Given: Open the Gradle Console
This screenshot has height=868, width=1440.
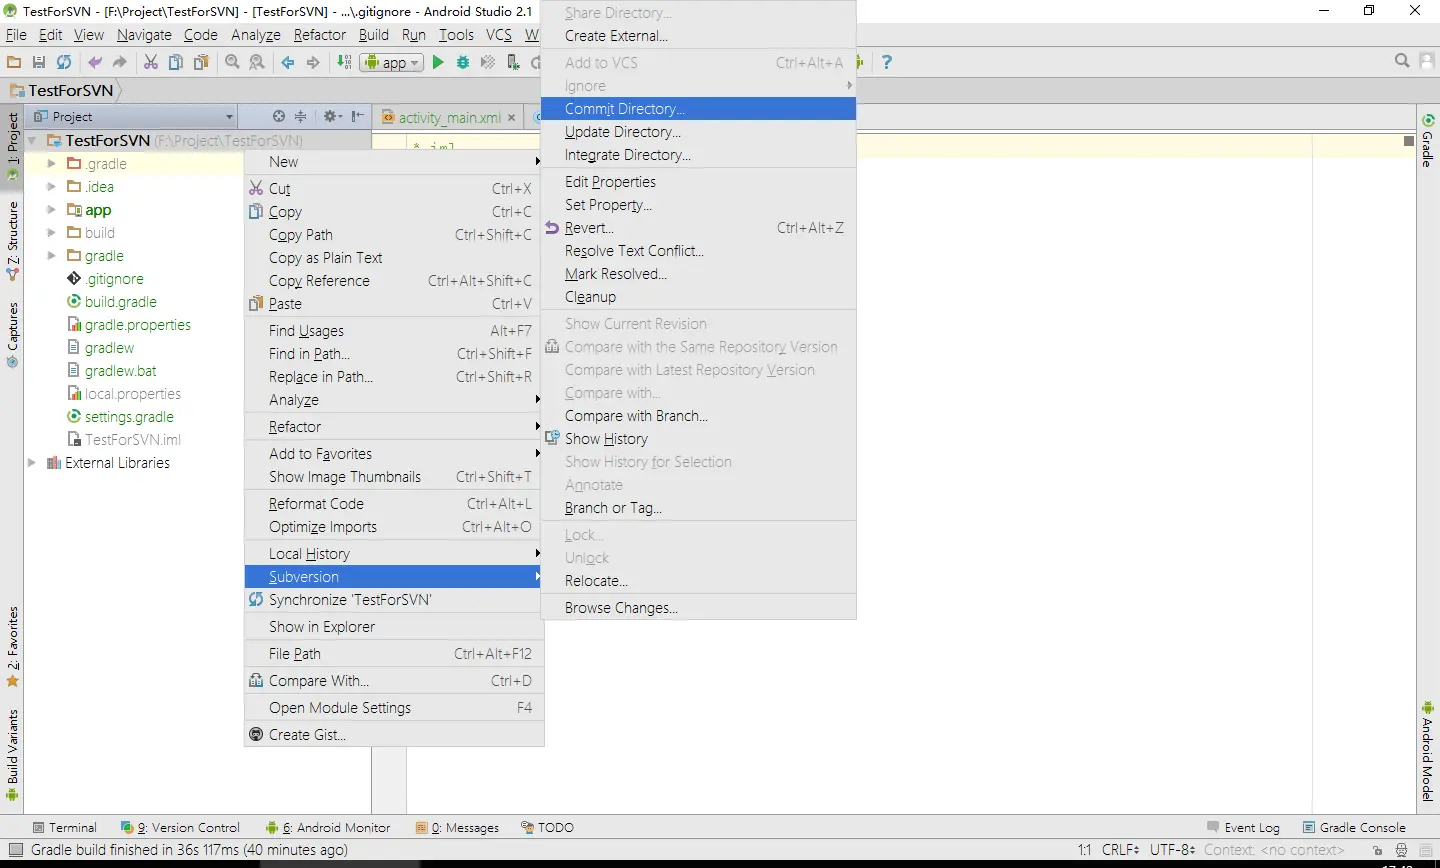Looking at the screenshot, I should click(1354, 827).
